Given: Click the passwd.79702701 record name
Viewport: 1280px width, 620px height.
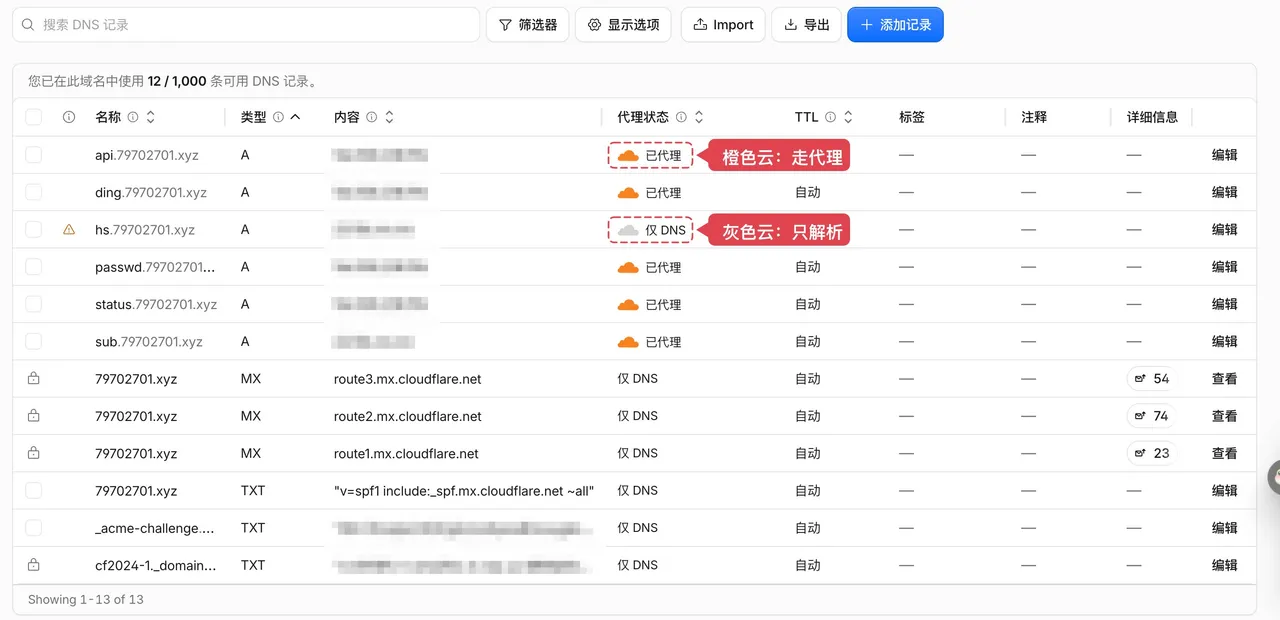Looking at the screenshot, I should pyautogui.click(x=155, y=267).
